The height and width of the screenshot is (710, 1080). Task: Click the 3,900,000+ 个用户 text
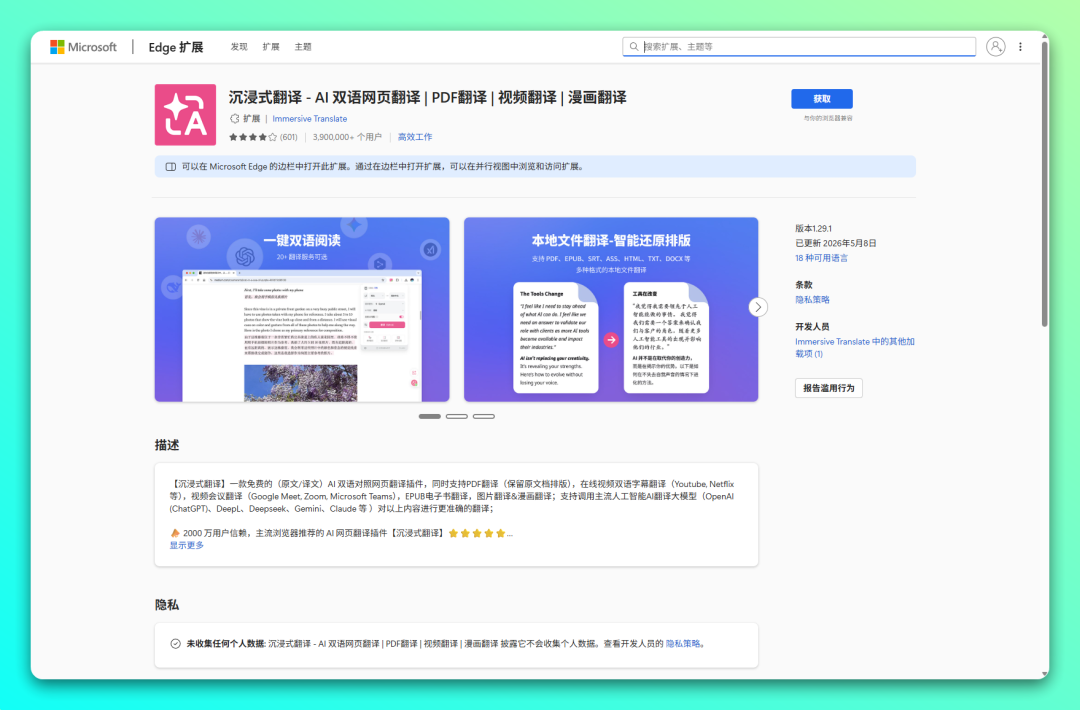[x=347, y=137]
